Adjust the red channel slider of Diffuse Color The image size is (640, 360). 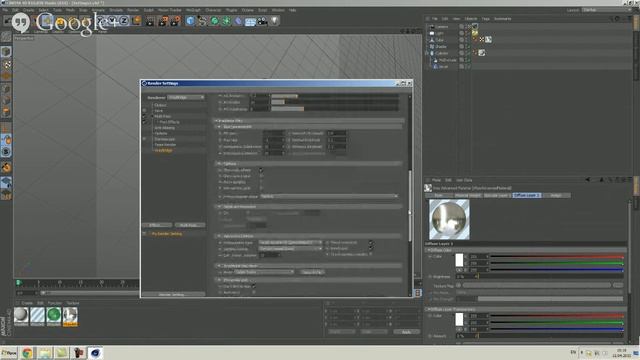(557, 257)
